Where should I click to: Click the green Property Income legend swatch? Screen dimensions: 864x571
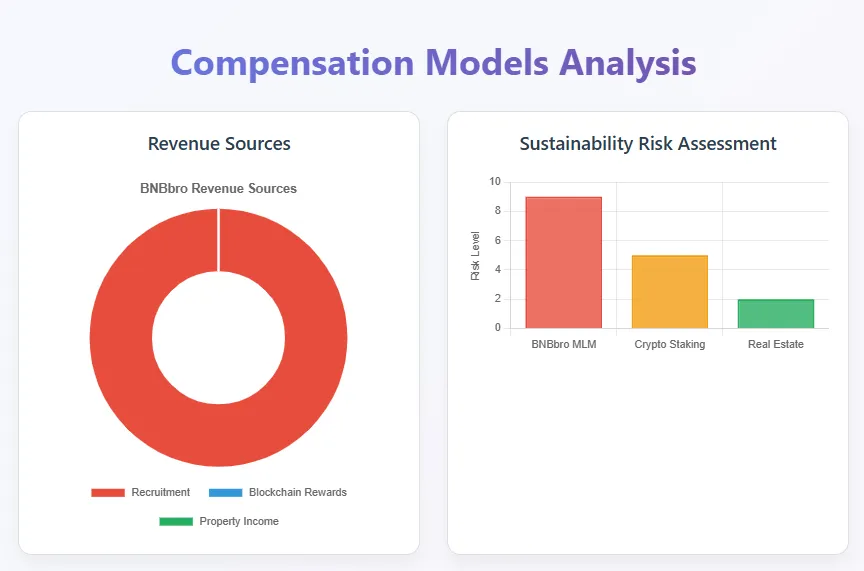pyautogui.click(x=175, y=521)
